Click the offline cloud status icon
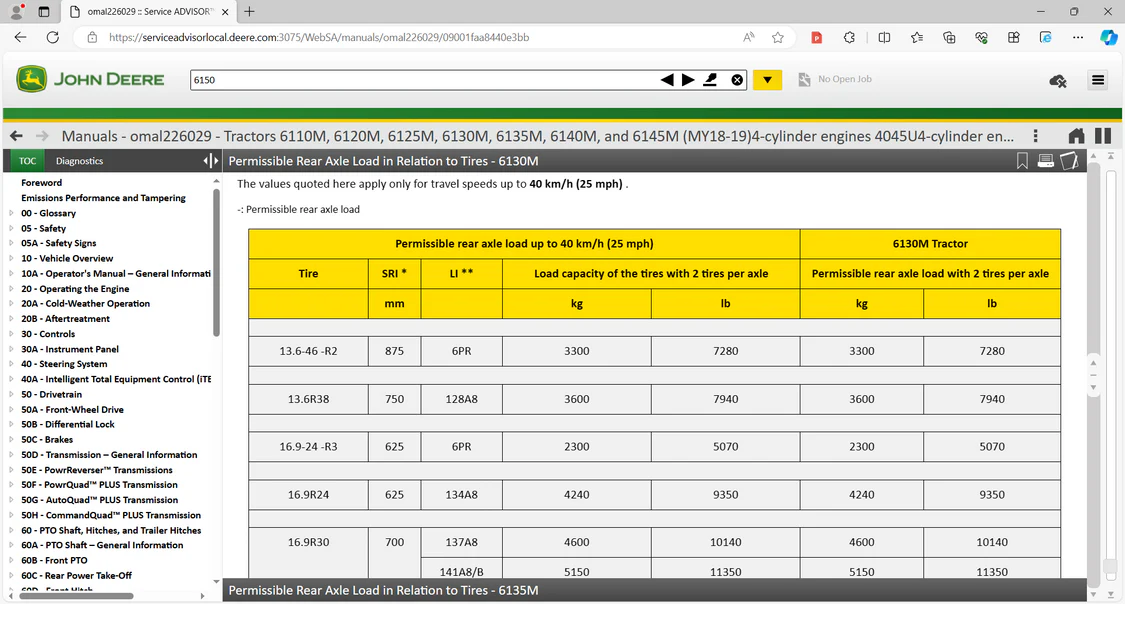Screen dimensions: 1125x619 1057,81
